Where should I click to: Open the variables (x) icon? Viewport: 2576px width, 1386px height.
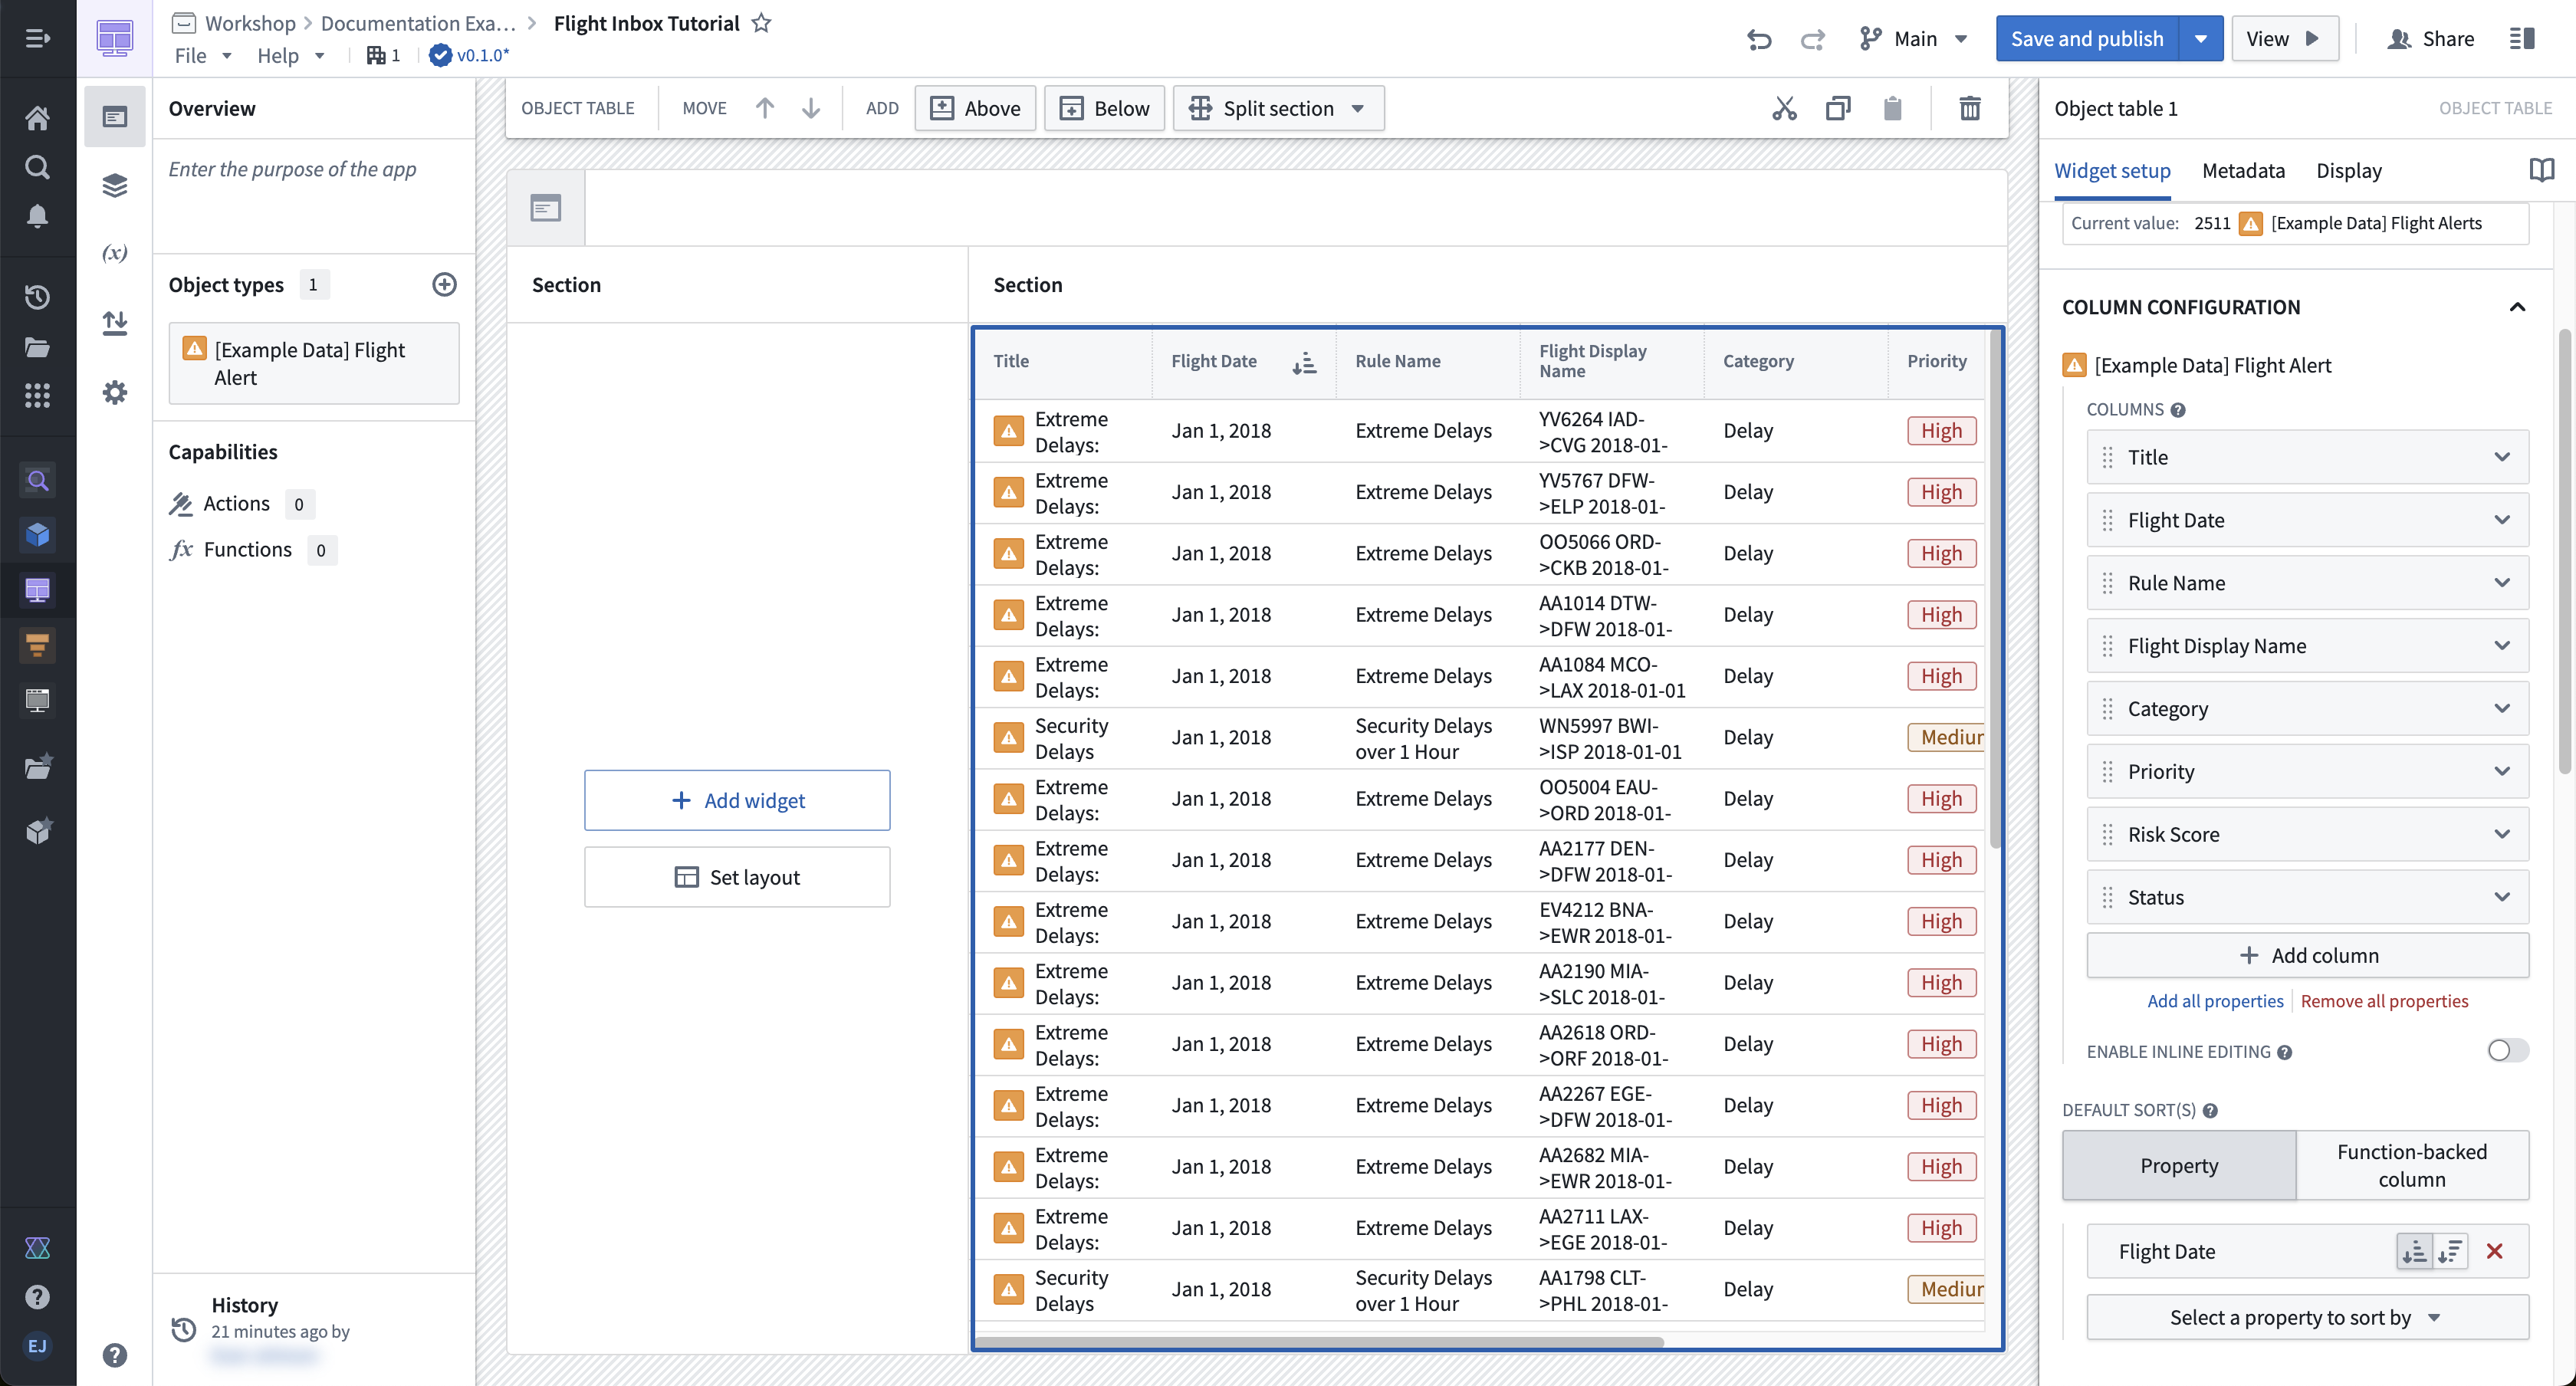point(115,253)
